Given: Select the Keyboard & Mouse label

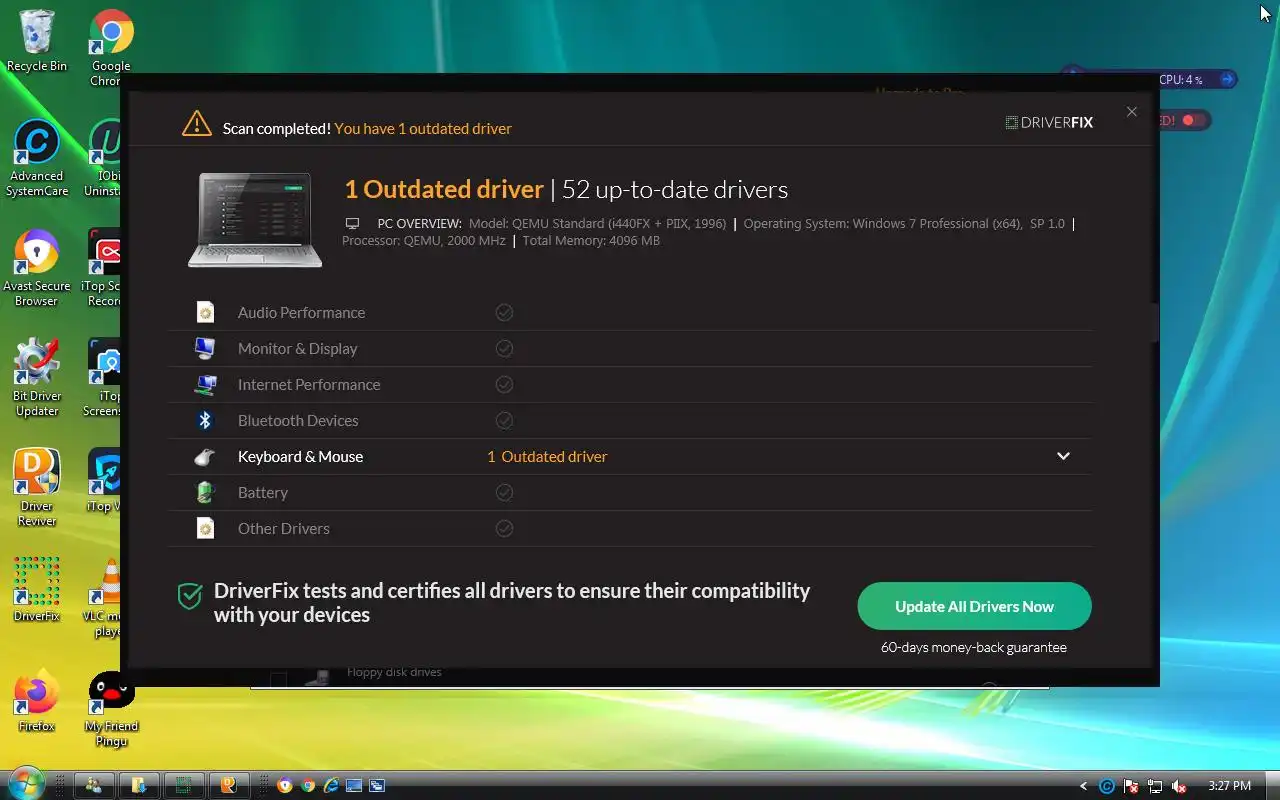Looking at the screenshot, I should pos(300,457).
